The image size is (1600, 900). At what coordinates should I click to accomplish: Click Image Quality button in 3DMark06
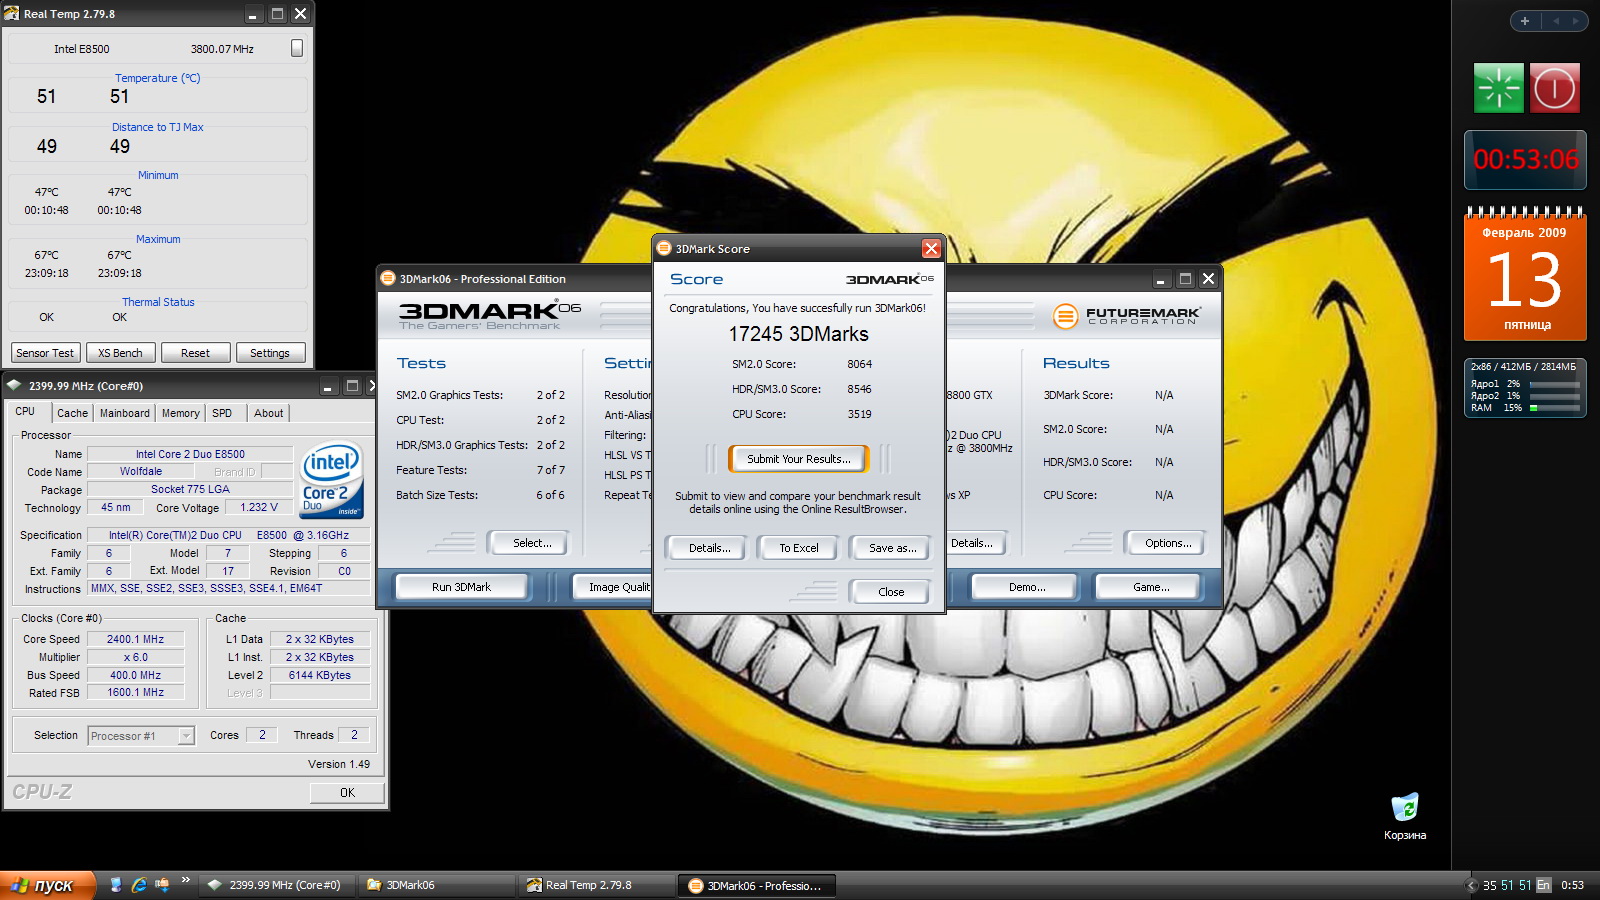tap(612, 587)
